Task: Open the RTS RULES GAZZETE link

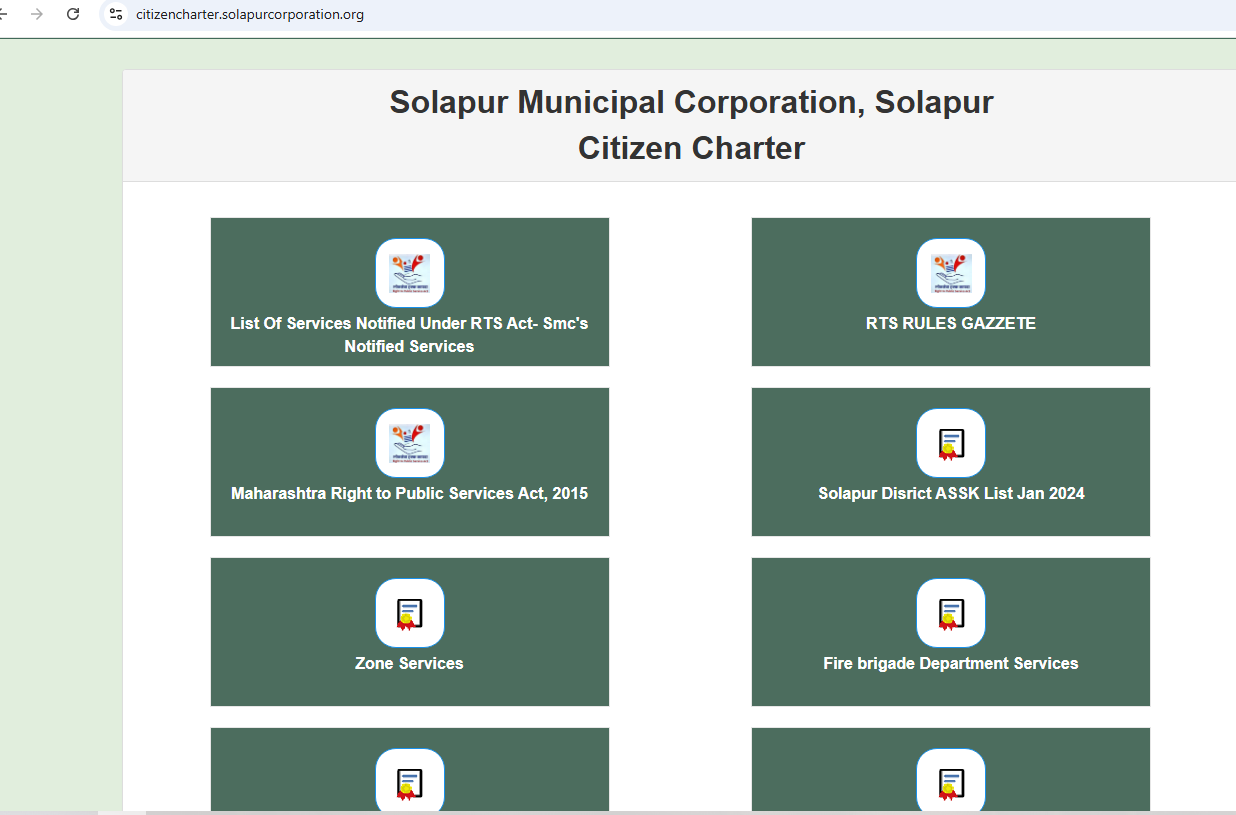Action: pyautogui.click(x=951, y=324)
